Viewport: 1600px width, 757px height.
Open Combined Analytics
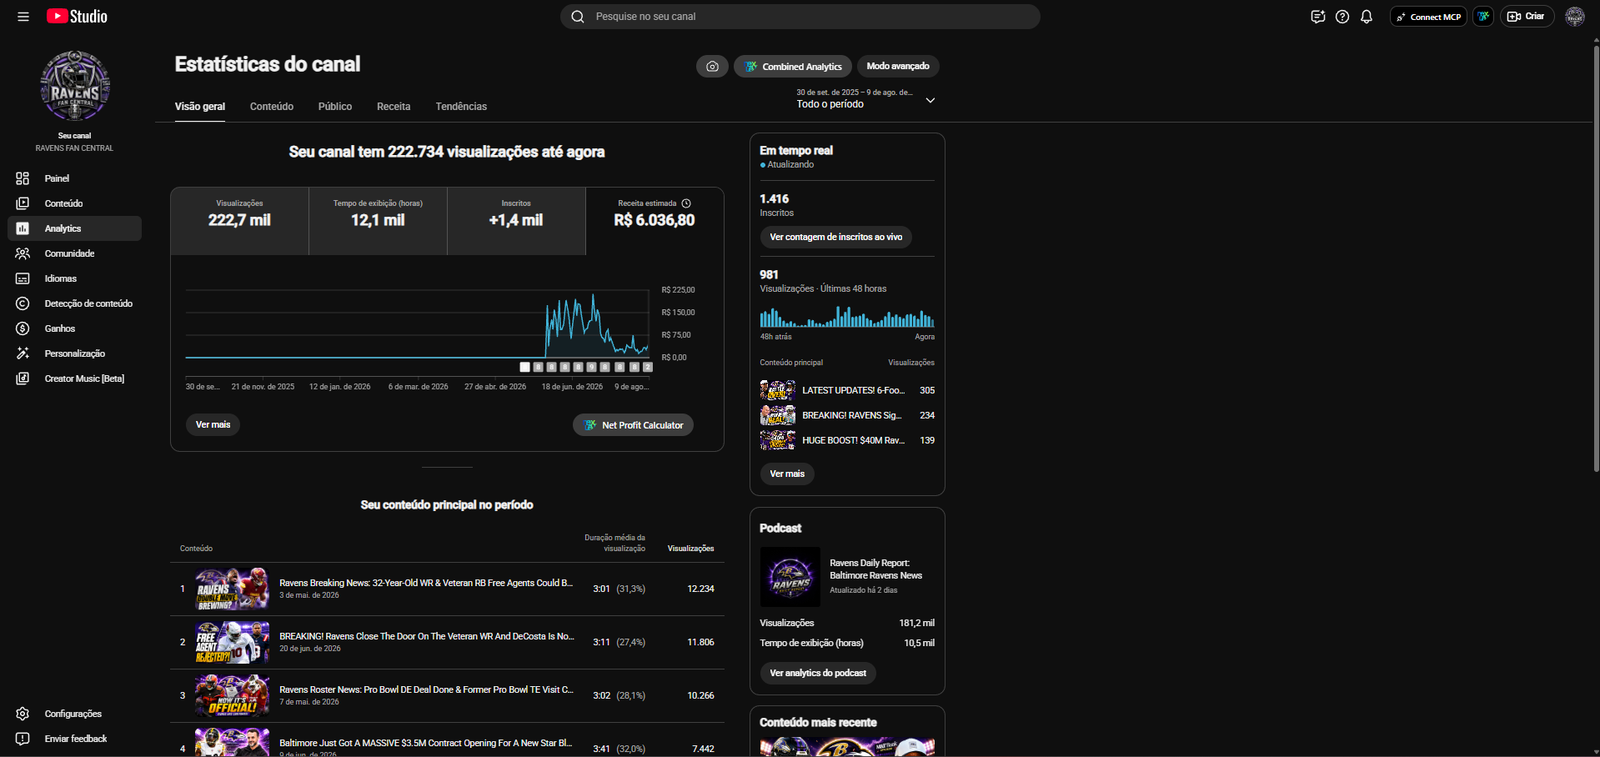793,67
